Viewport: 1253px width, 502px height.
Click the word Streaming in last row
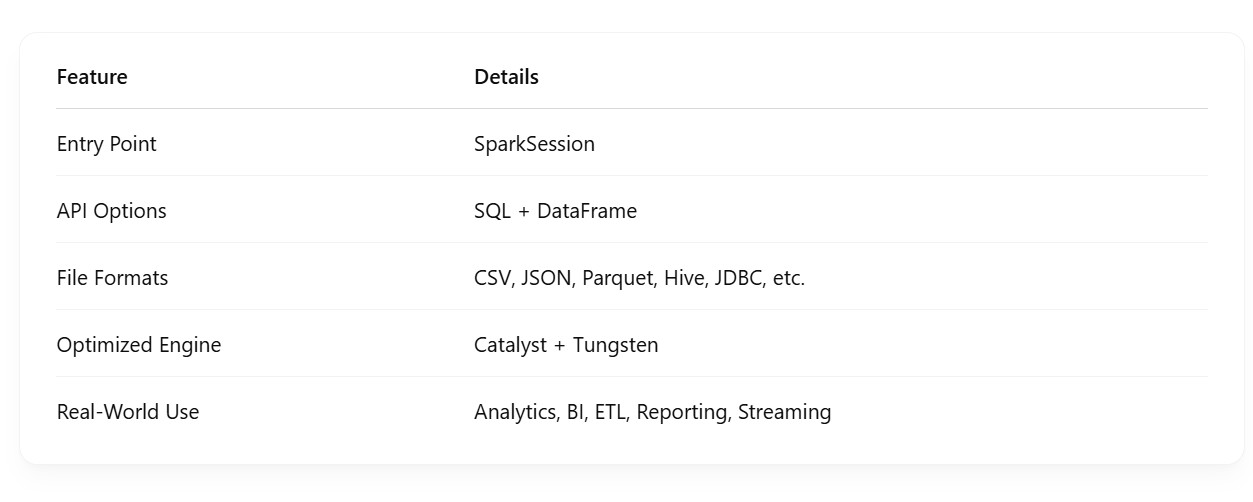(x=784, y=412)
